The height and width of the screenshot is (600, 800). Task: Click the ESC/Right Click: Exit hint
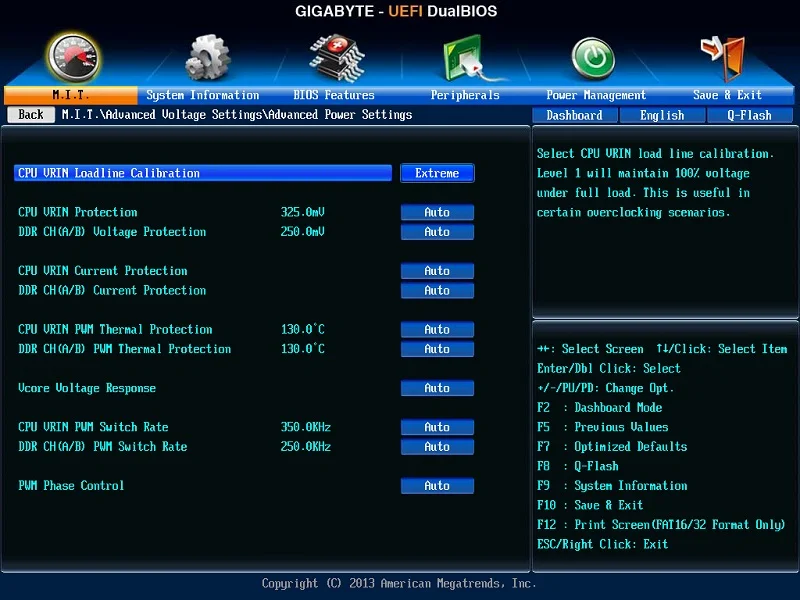[603, 544]
